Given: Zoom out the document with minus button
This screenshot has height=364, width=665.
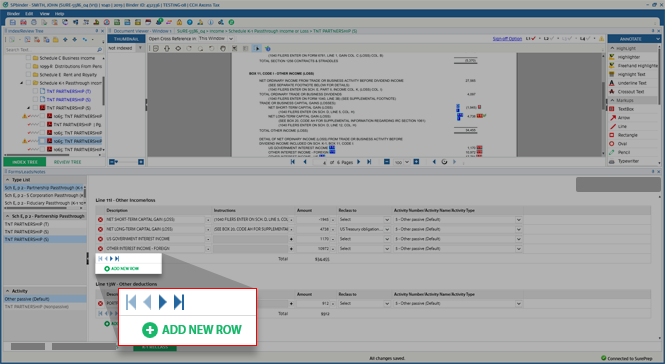Looking at the screenshot, I should 387,162.
